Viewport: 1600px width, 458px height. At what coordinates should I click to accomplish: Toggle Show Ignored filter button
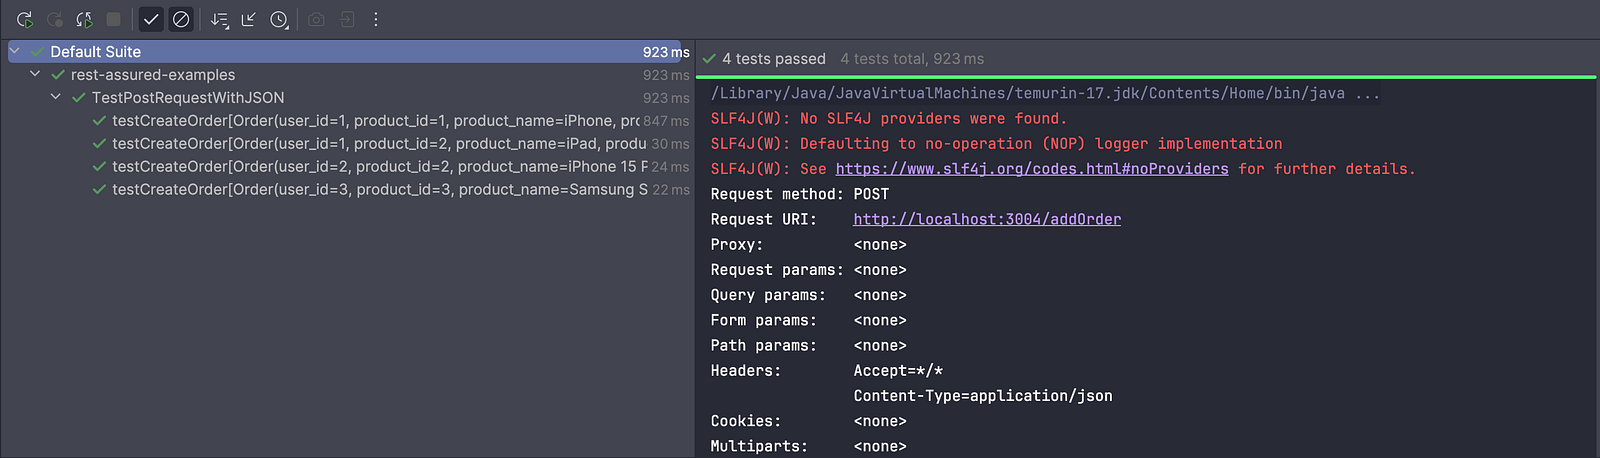181,19
